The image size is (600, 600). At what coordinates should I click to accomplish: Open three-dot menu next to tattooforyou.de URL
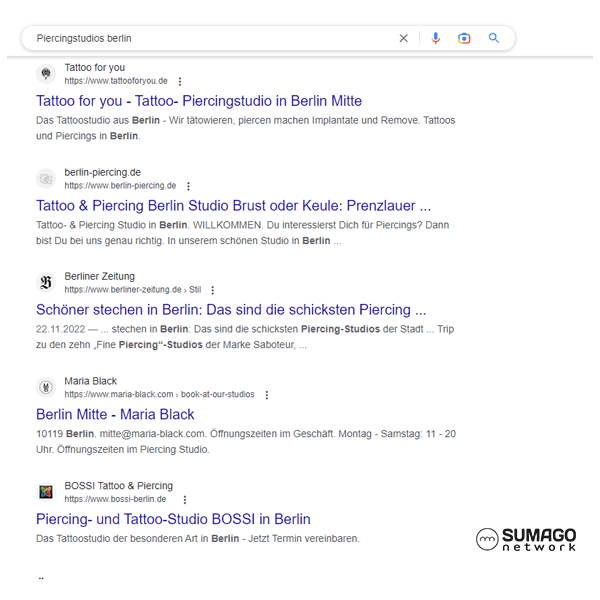[x=180, y=81]
